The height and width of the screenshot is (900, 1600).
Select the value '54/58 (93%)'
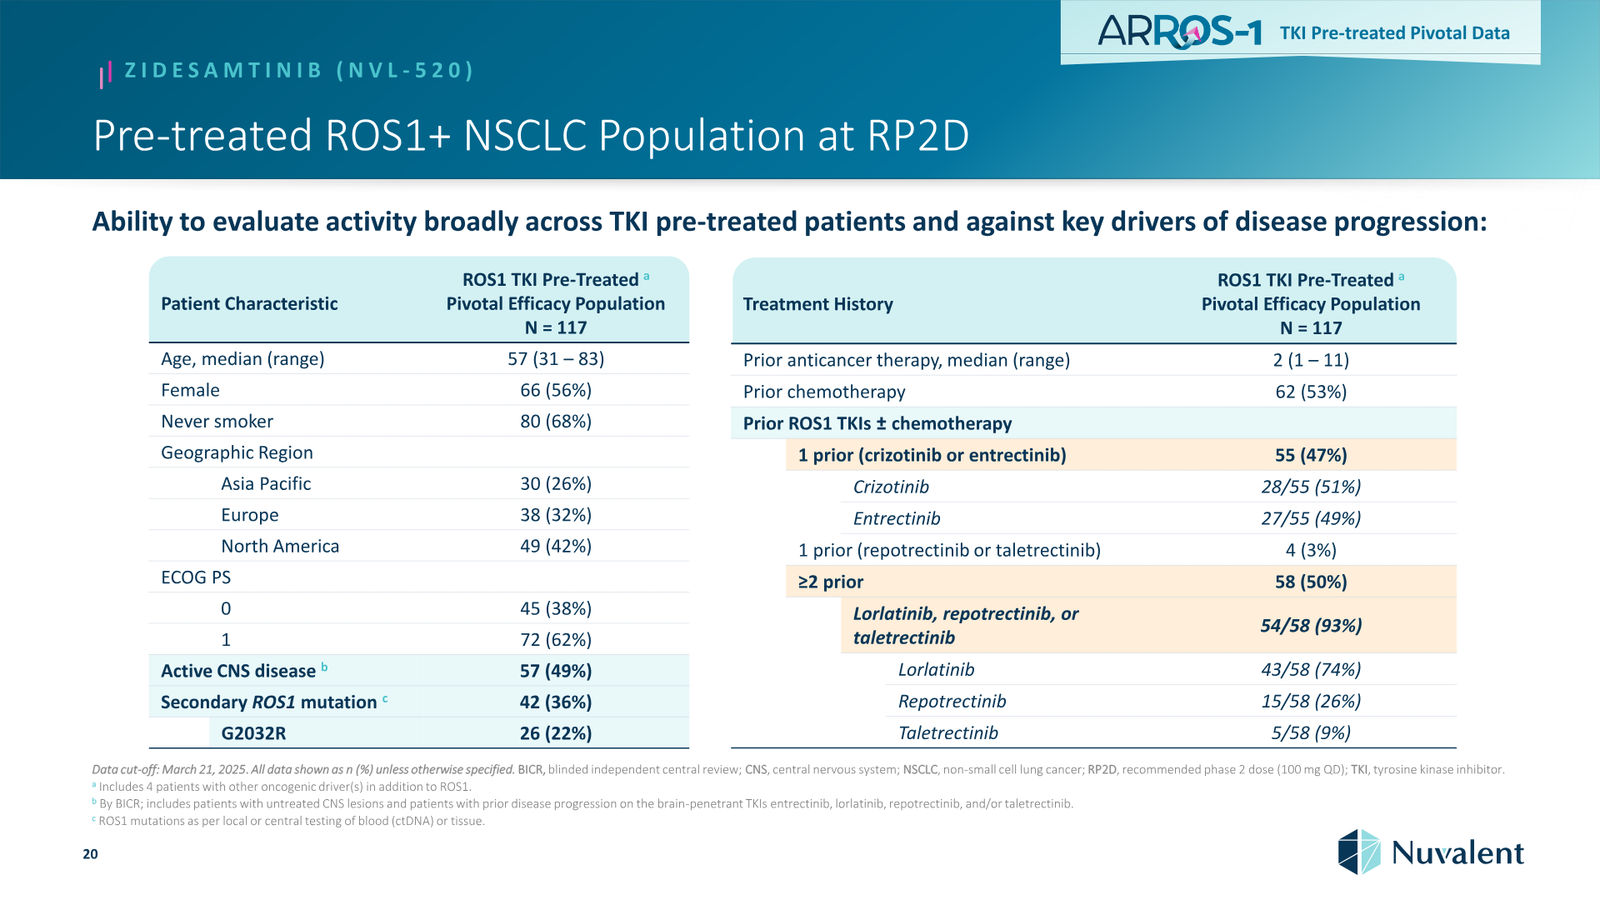point(1311,626)
